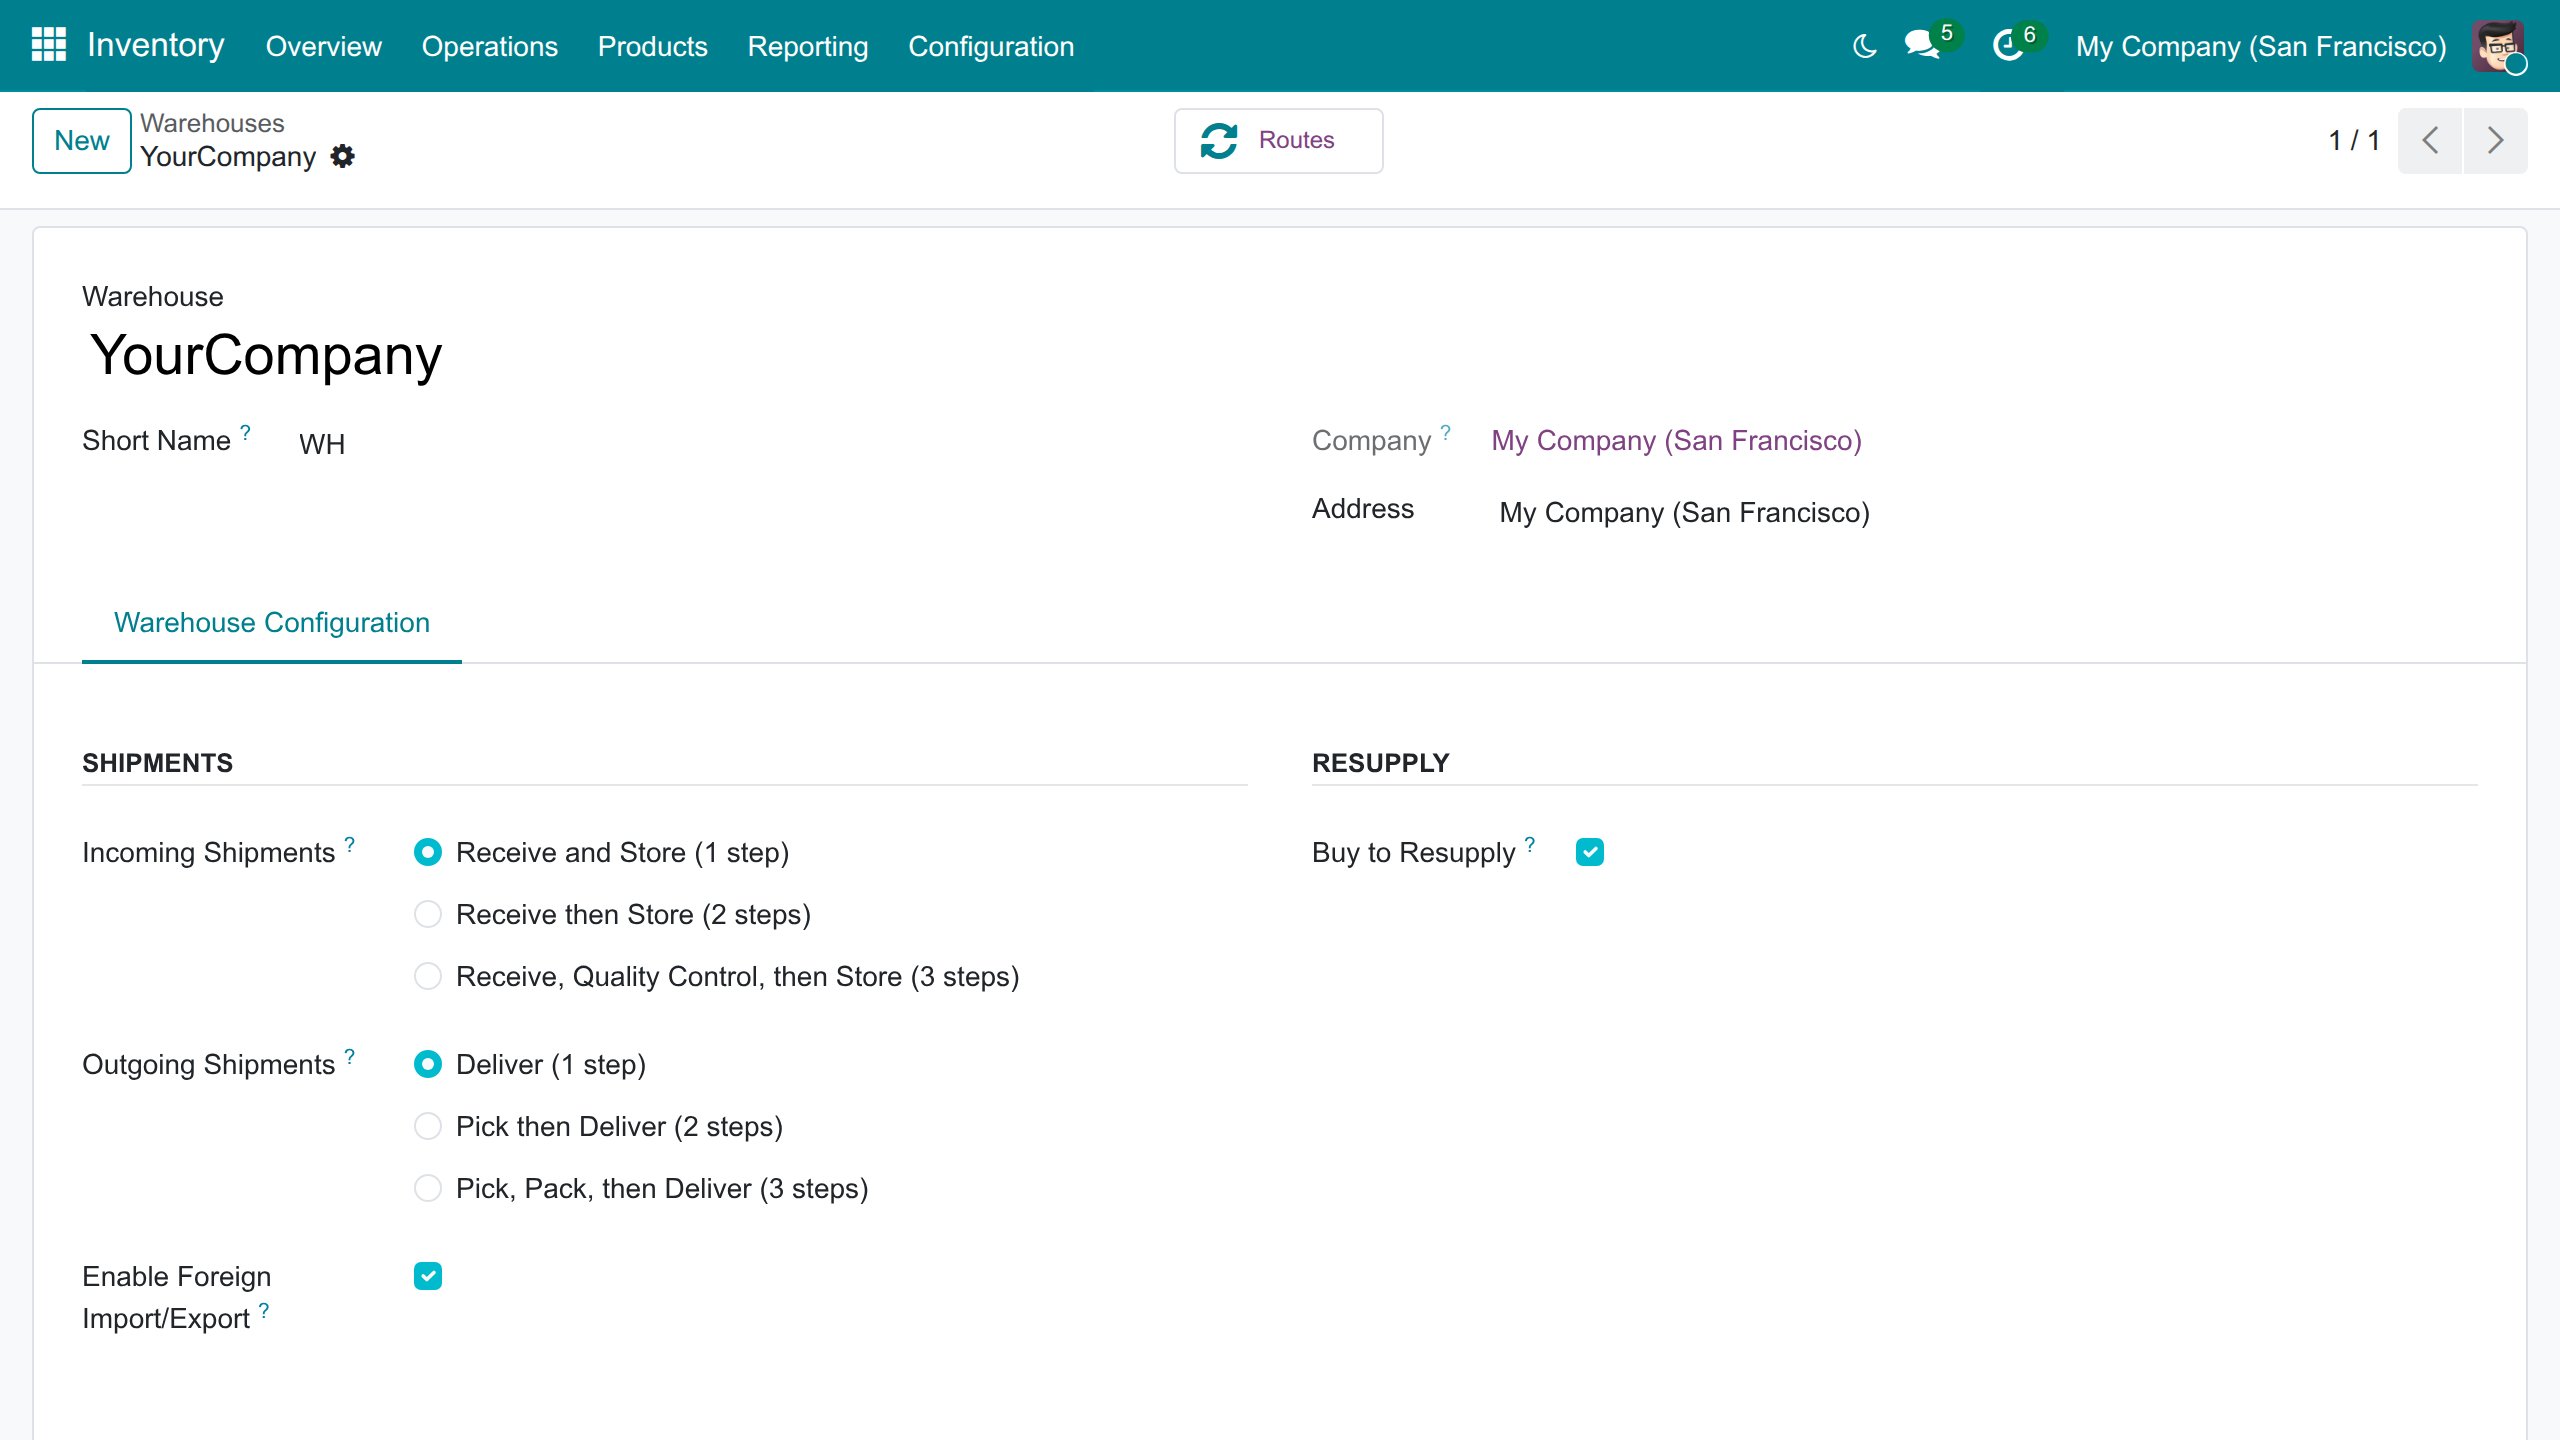Screen dimensions: 2560x1440
Task: Go to previous record arrow
Action: (2430, 140)
